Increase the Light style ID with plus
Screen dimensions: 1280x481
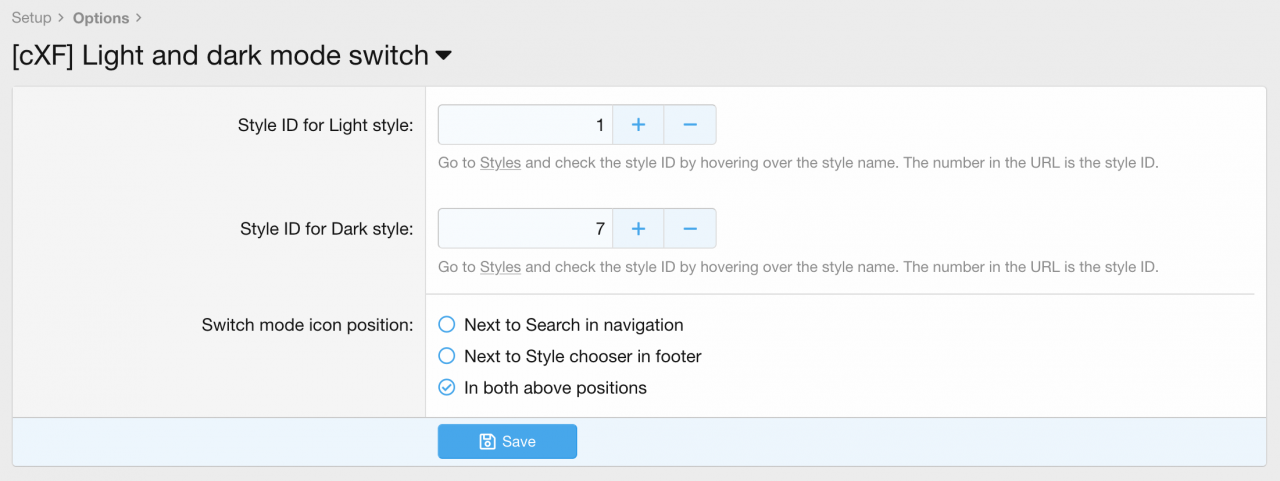click(638, 125)
